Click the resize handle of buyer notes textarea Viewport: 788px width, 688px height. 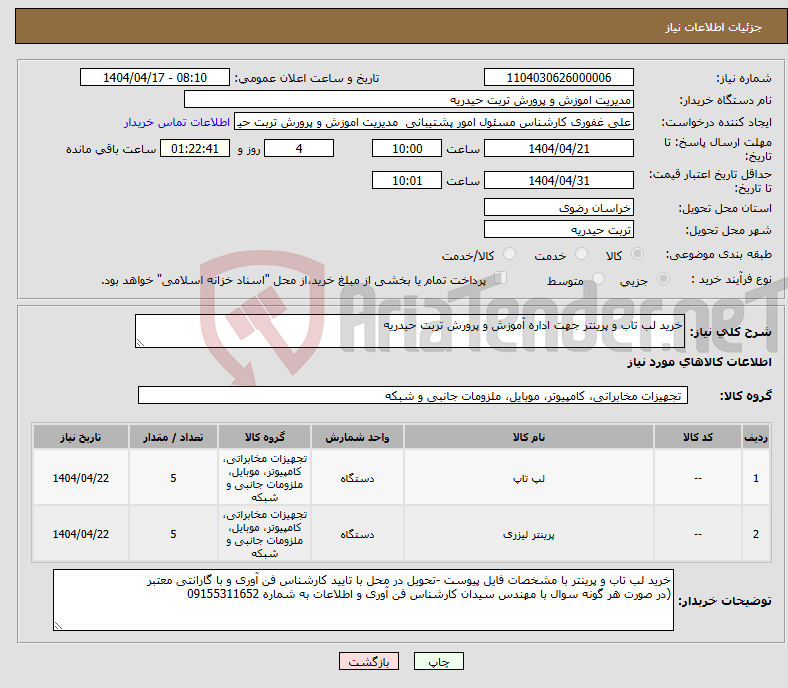[58, 626]
